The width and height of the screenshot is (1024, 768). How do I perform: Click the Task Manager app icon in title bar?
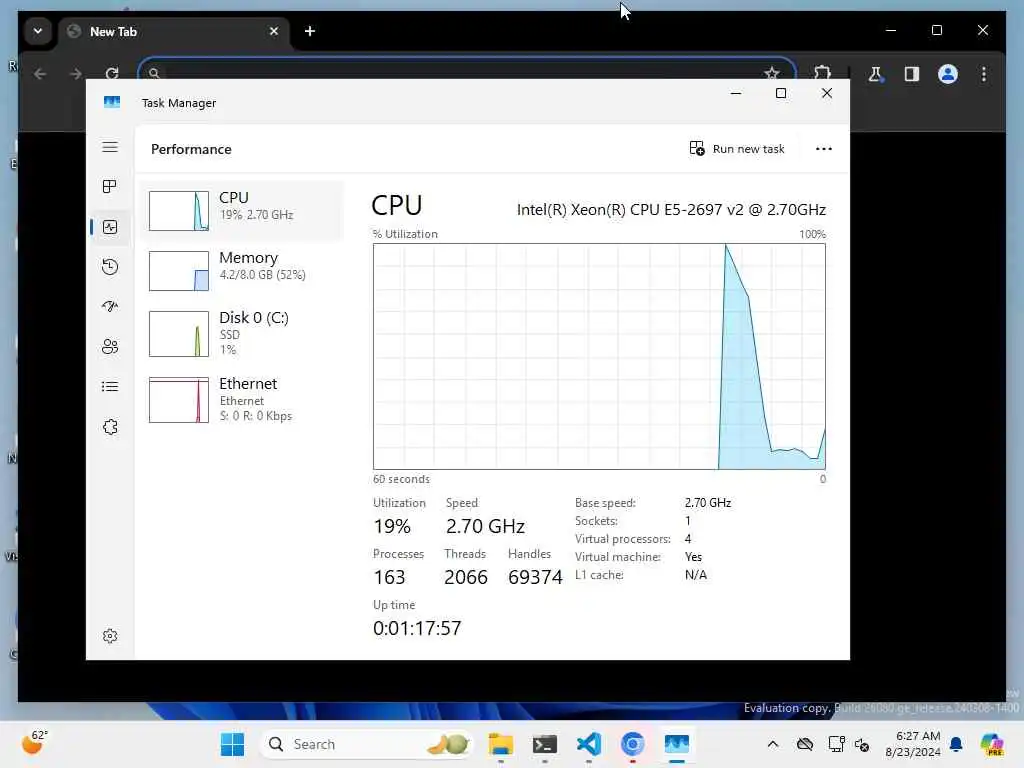coord(112,102)
